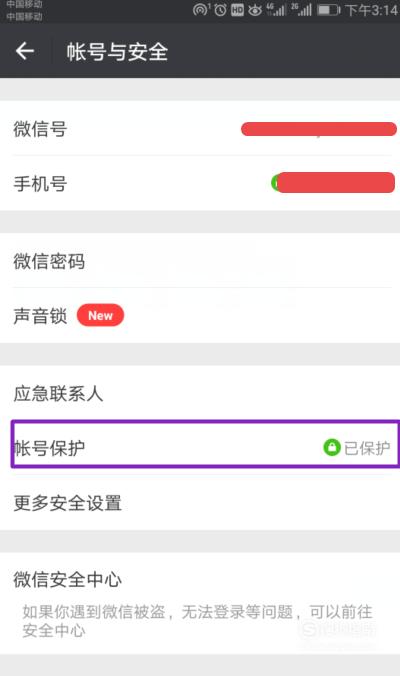Open the 手机号 setting
This screenshot has height=676, width=400.
tap(200, 183)
